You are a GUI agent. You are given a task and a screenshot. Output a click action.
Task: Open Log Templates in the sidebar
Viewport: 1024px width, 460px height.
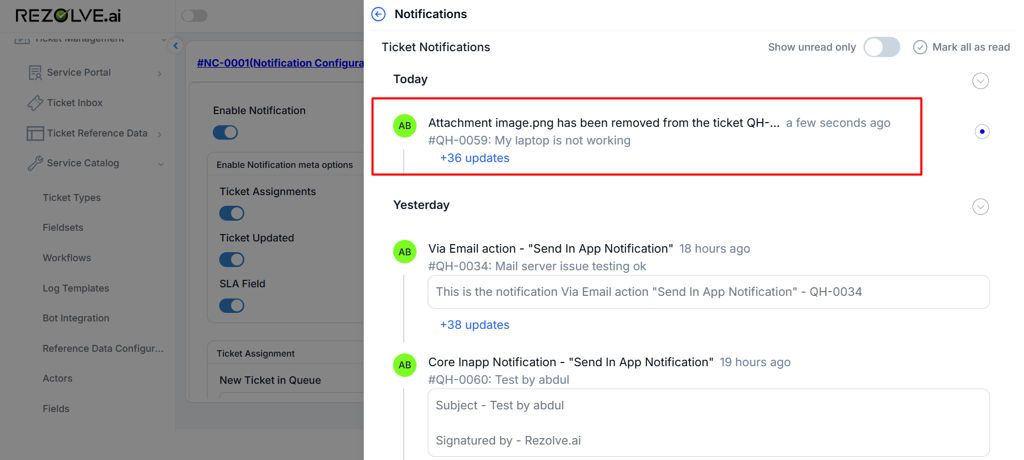point(75,288)
